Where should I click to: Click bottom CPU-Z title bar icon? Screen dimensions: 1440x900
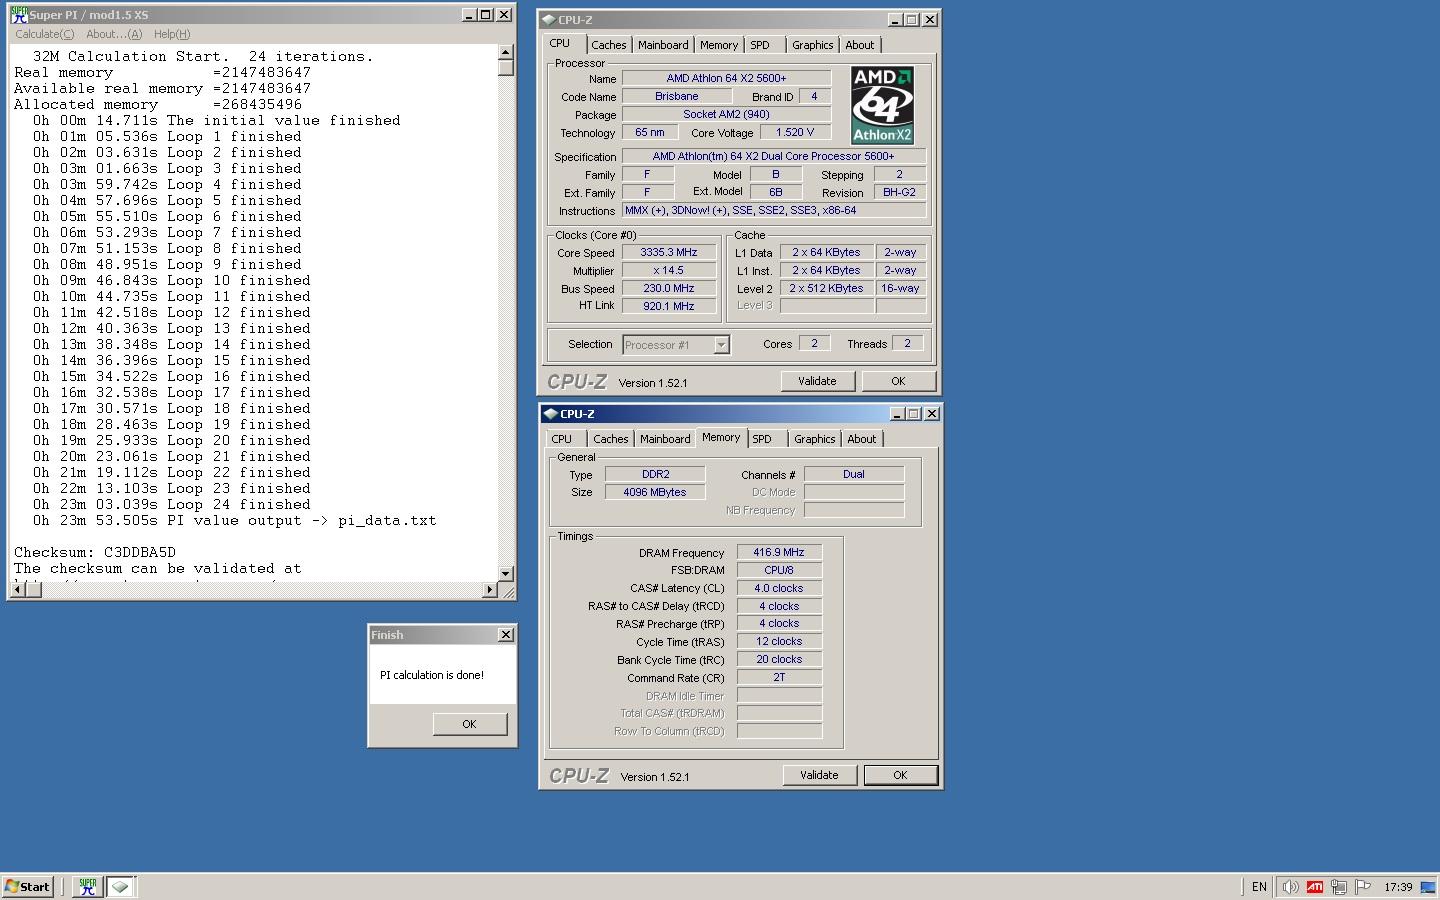tap(550, 413)
